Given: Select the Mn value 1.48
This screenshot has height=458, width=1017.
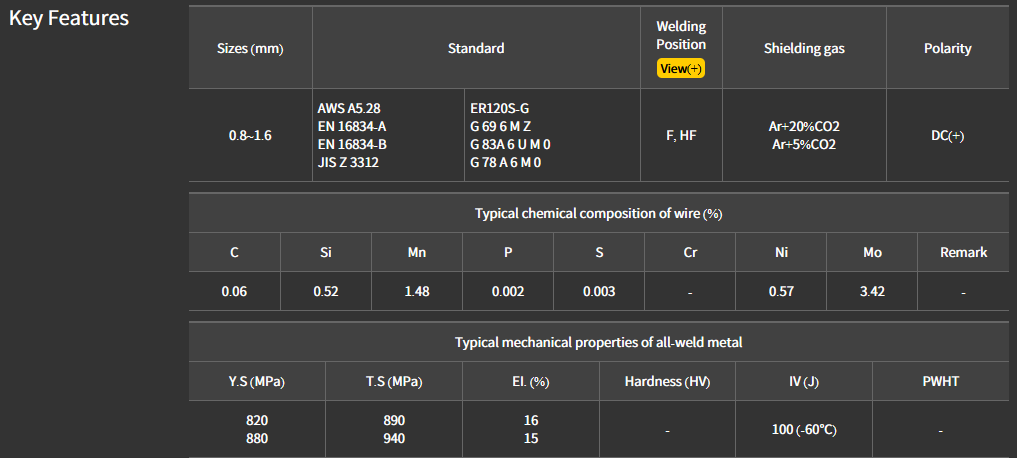Looking at the screenshot, I should [417, 291].
